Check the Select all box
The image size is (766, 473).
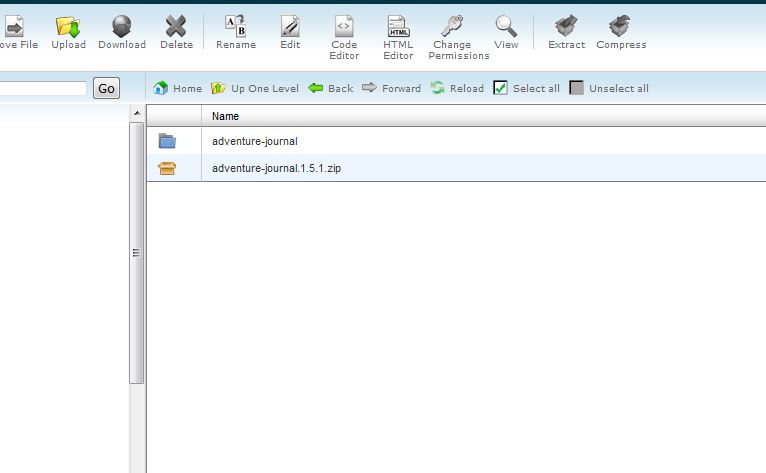tap(501, 88)
